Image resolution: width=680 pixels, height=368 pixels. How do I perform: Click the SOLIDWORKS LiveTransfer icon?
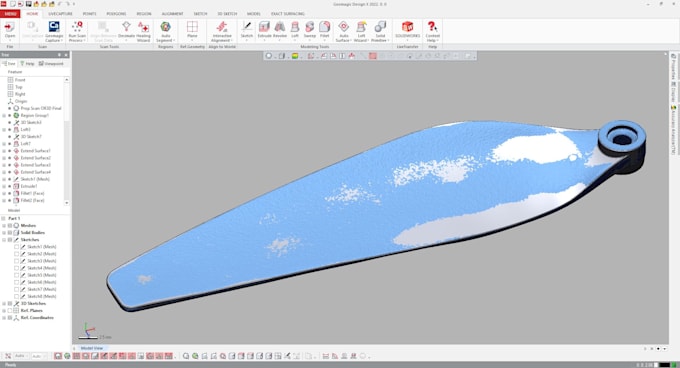tap(407, 27)
